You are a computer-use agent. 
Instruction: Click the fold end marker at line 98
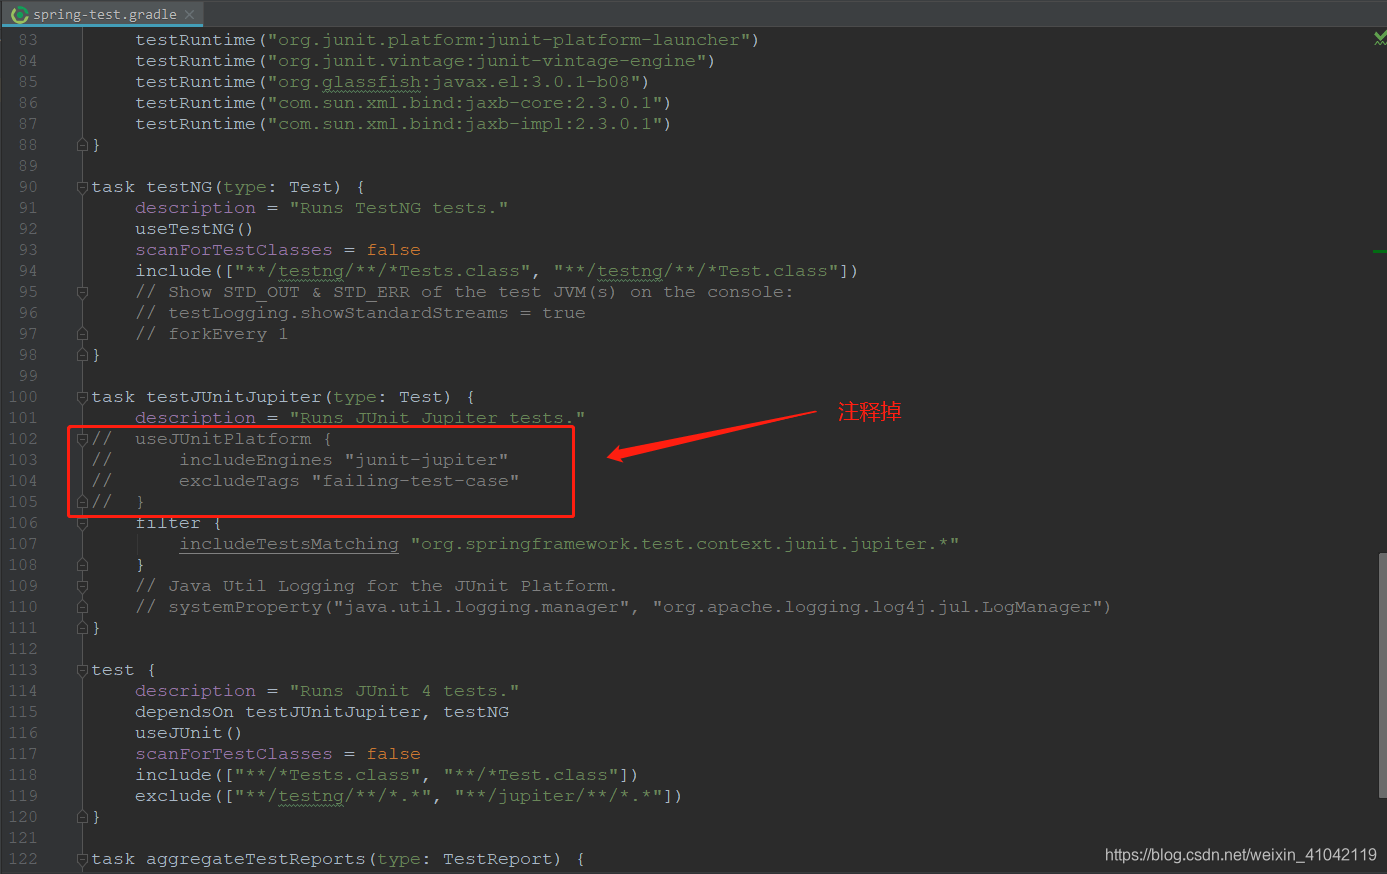pos(82,355)
